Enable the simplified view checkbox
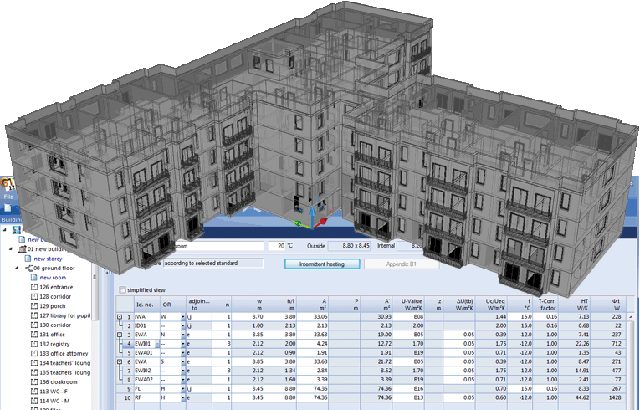Viewport: 640px width, 410px height. pyautogui.click(x=122, y=290)
